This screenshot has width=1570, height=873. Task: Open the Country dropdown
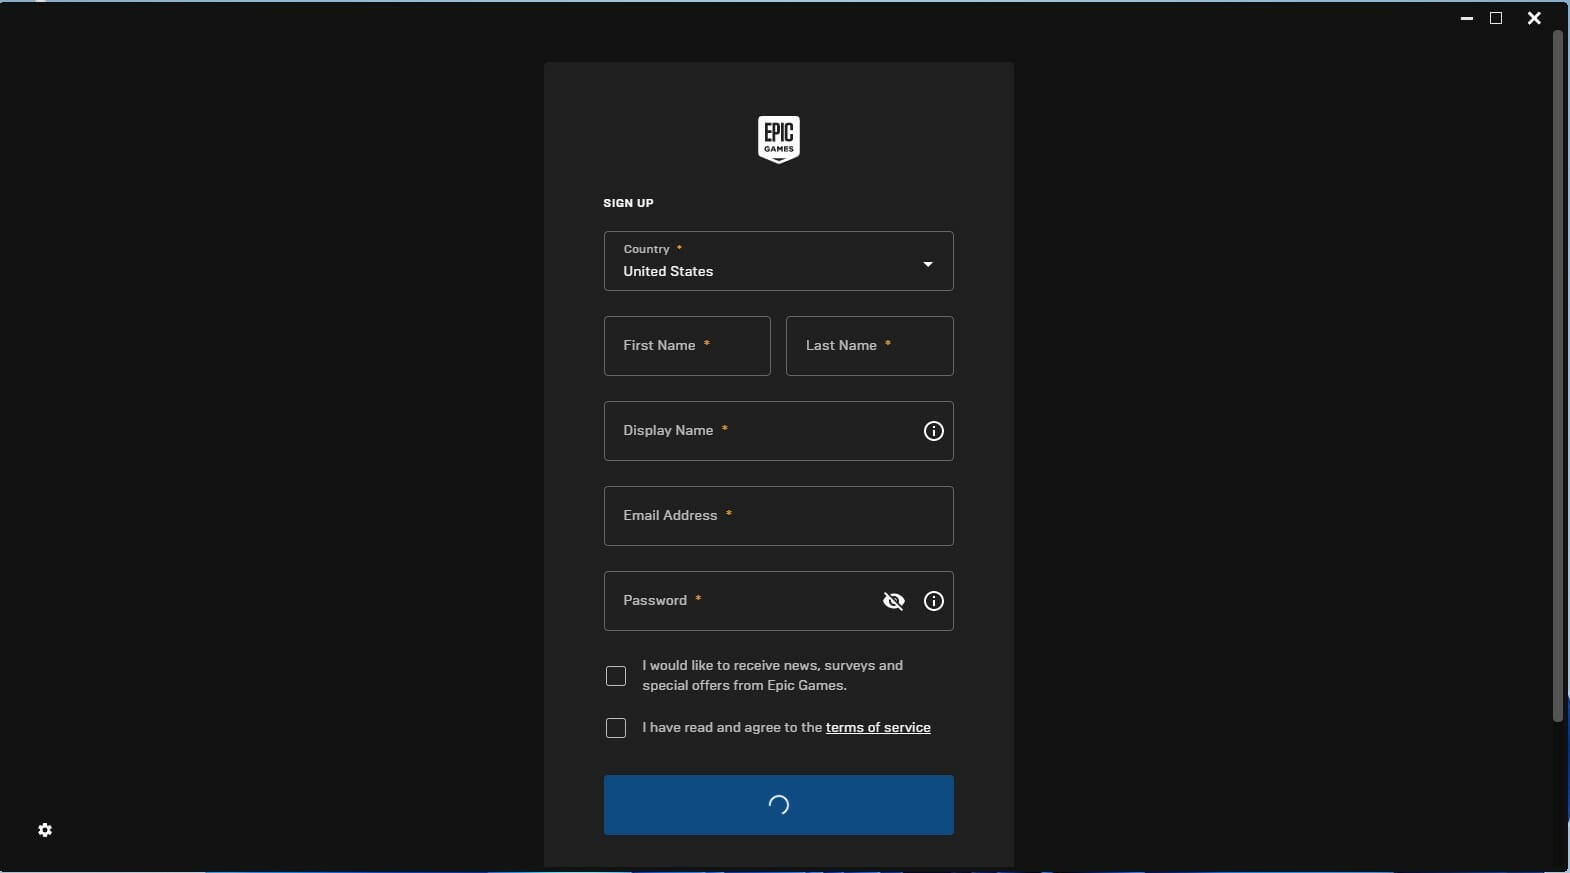click(x=778, y=261)
